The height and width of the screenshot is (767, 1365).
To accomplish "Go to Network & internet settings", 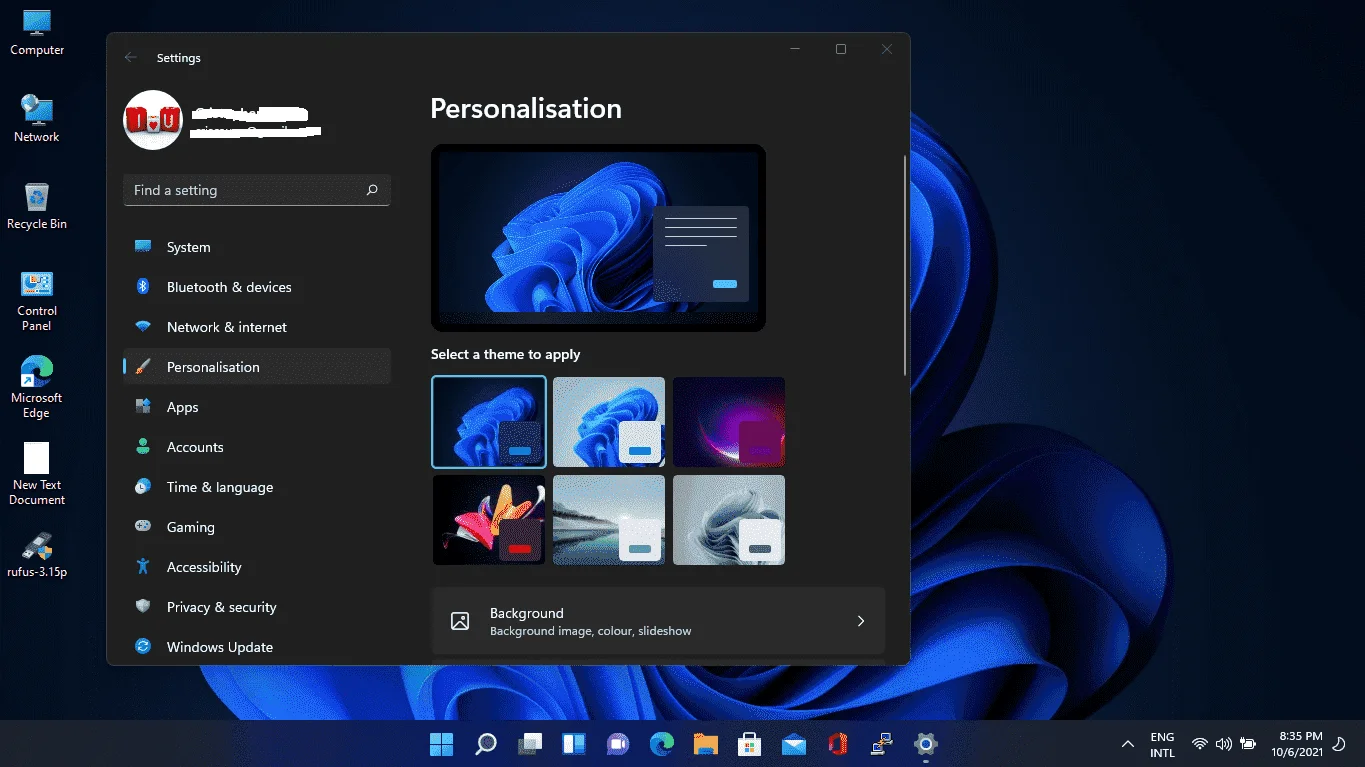I will [x=256, y=327].
